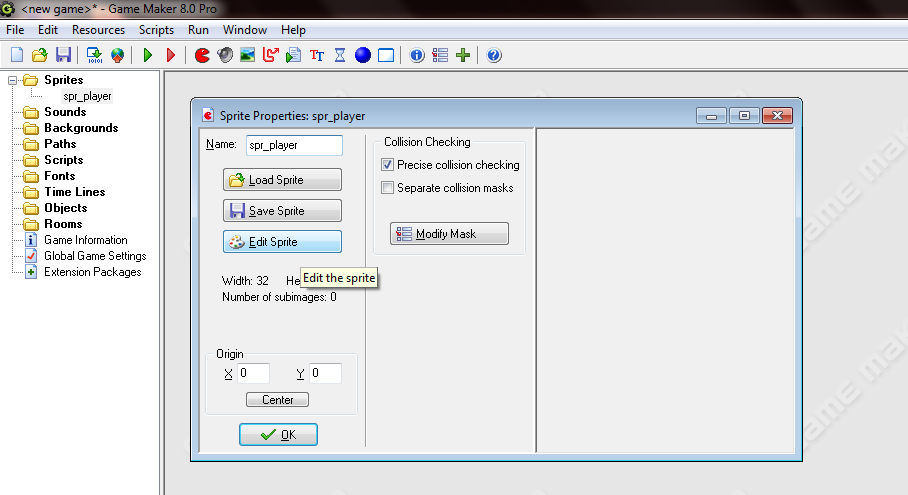Create a font TT icon
Viewport: 908px width, 495px height.
[317, 55]
